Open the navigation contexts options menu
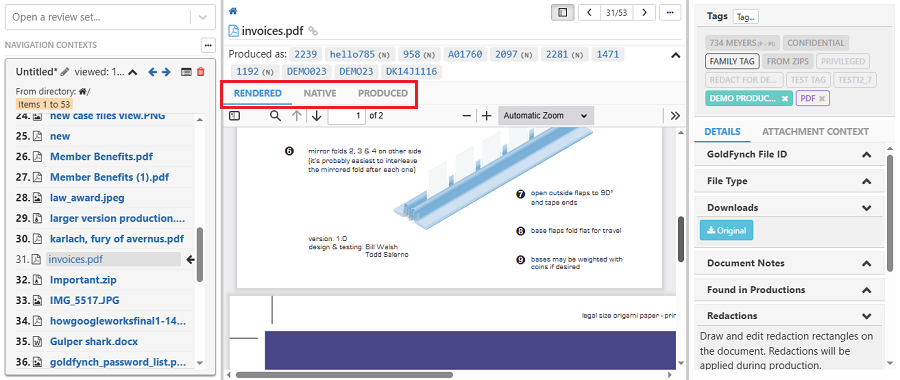The height and width of the screenshot is (380, 900). [208, 44]
